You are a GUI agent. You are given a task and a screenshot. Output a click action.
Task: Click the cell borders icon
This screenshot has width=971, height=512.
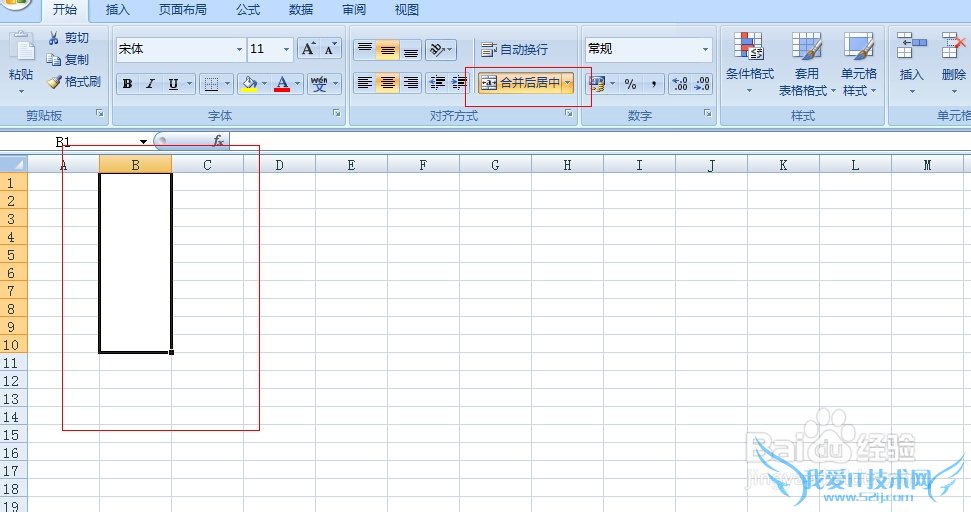(x=212, y=84)
